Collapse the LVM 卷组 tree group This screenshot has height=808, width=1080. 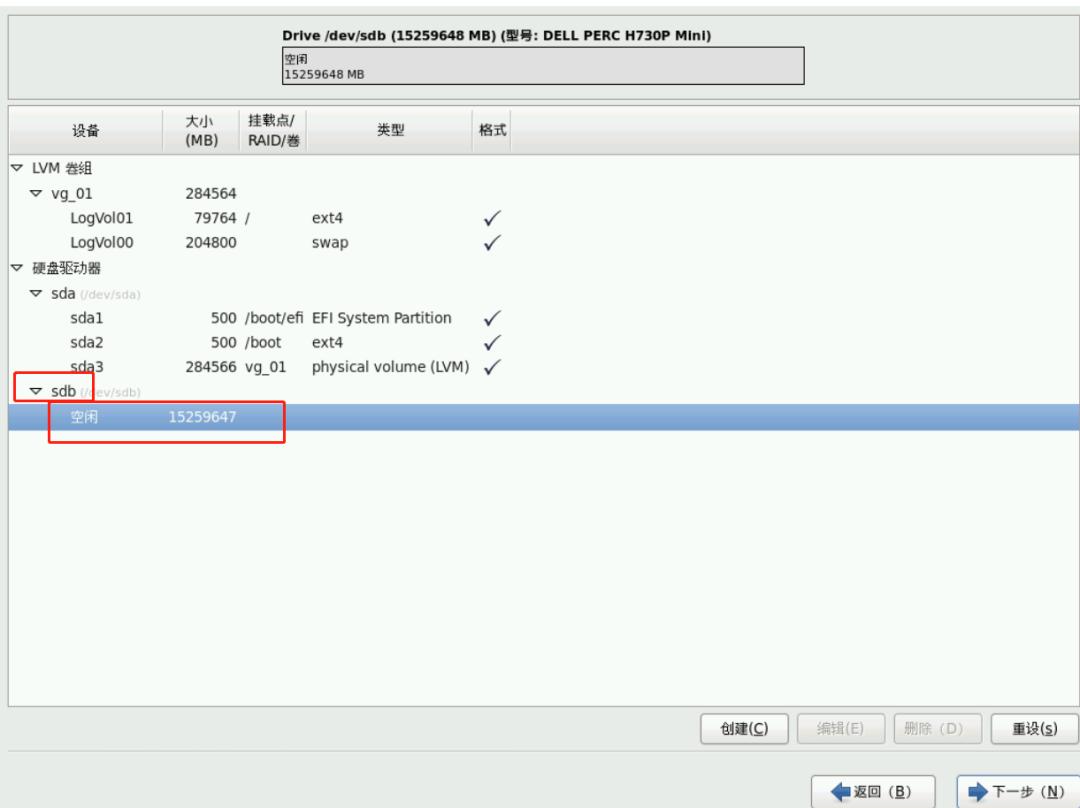[x=17, y=167]
